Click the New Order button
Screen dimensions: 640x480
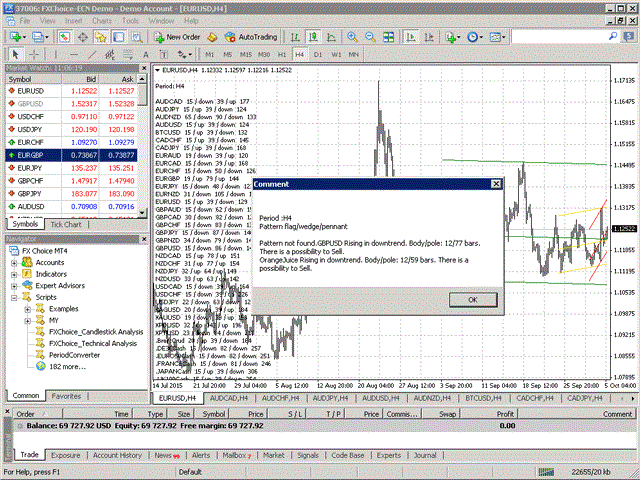(177, 37)
